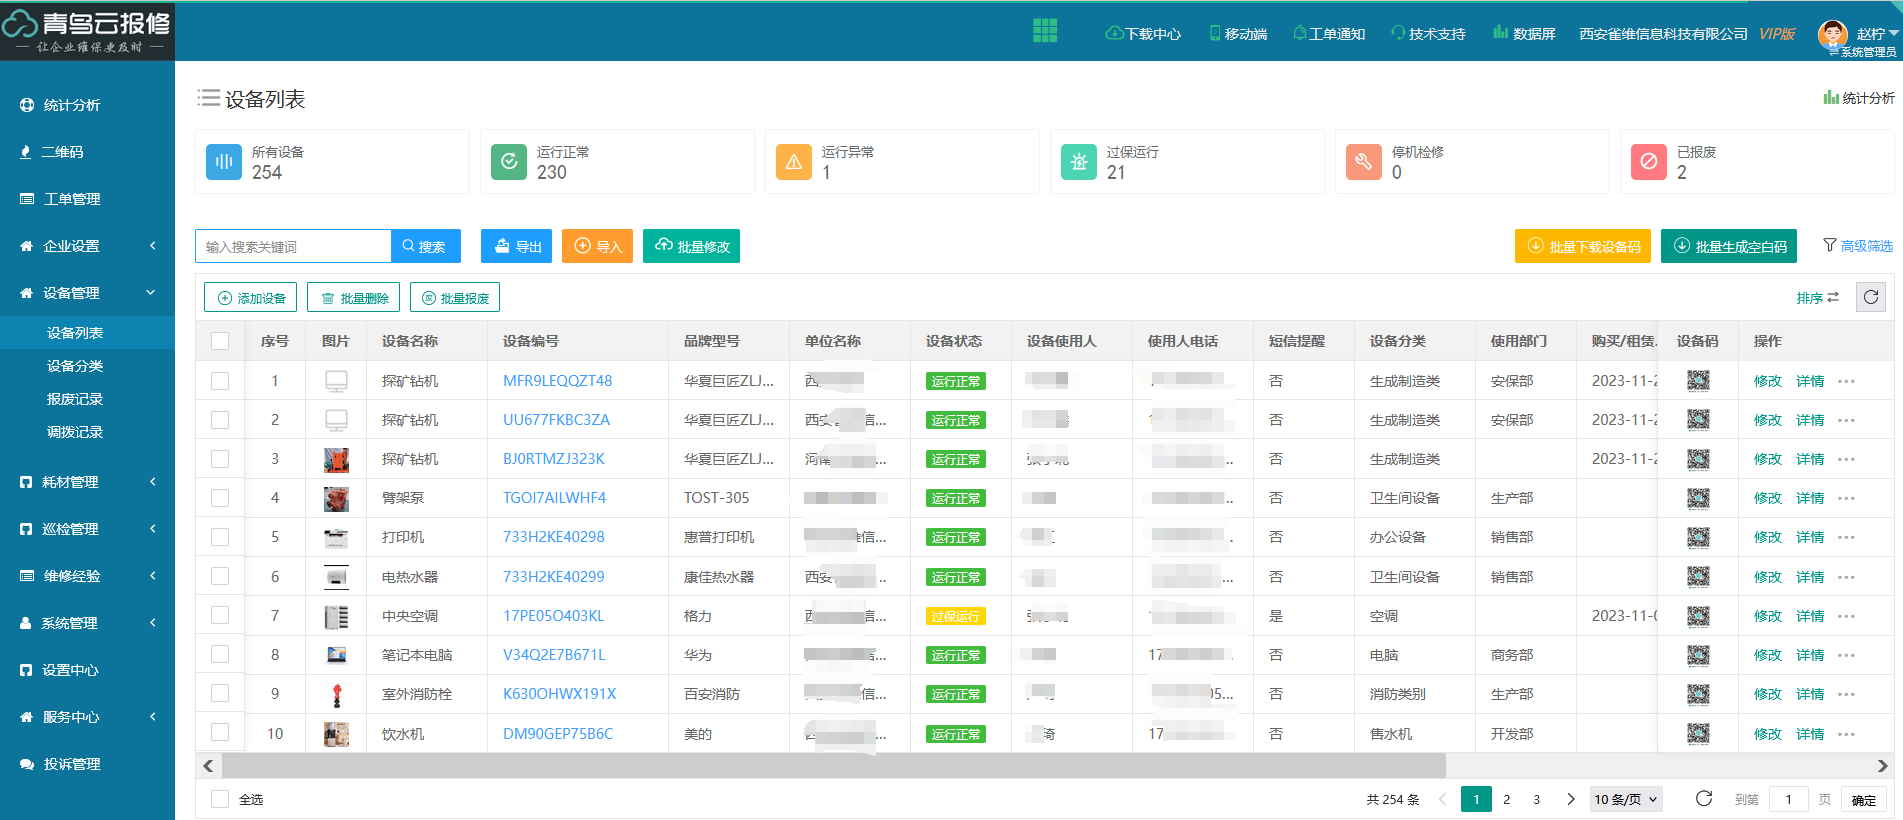This screenshot has height=820, width=1903.
Task: Click the table refresh icon button
Action: click(1870, 297)
